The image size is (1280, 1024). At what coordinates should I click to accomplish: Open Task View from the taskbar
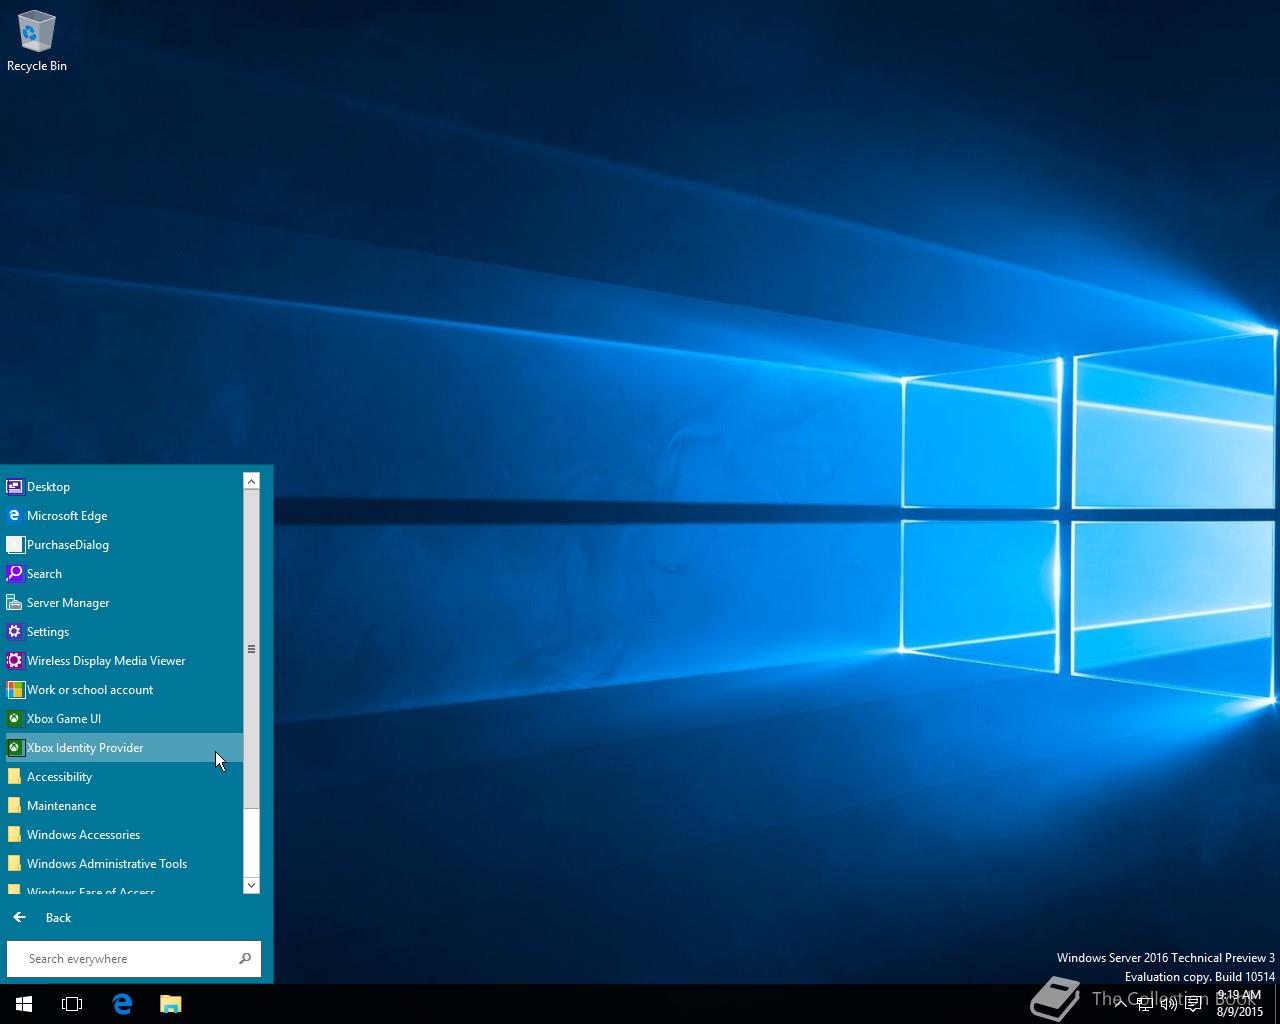pyautogui.click(x=72, y=1004)
